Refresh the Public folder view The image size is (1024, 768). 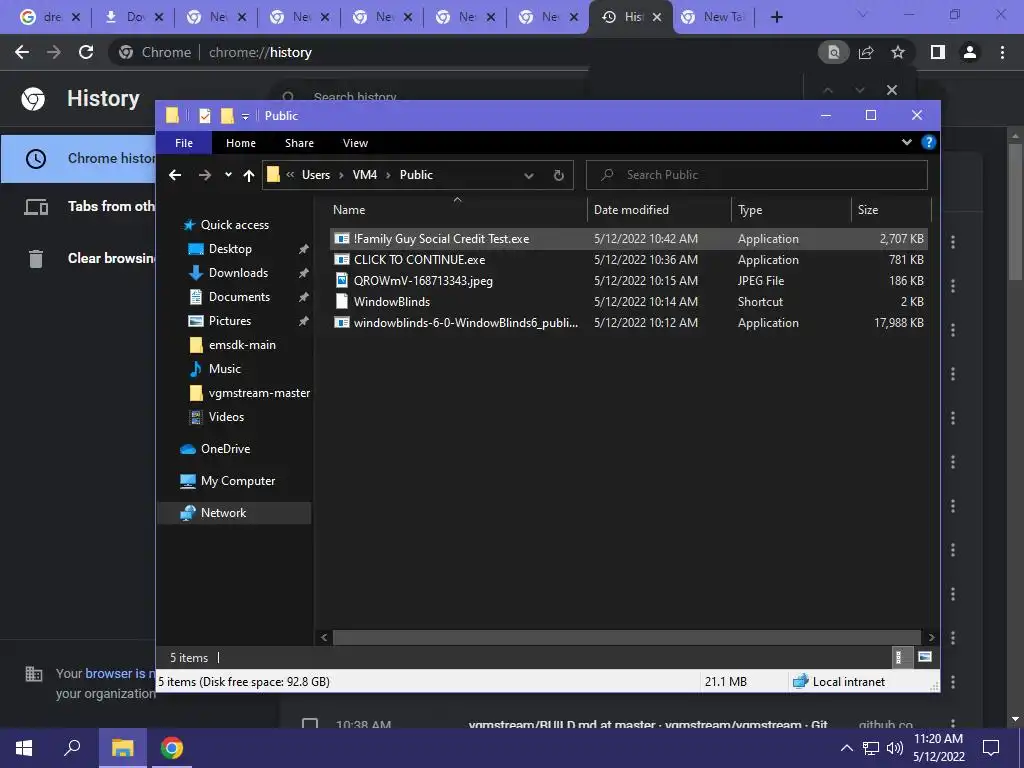tap(558, 176)
